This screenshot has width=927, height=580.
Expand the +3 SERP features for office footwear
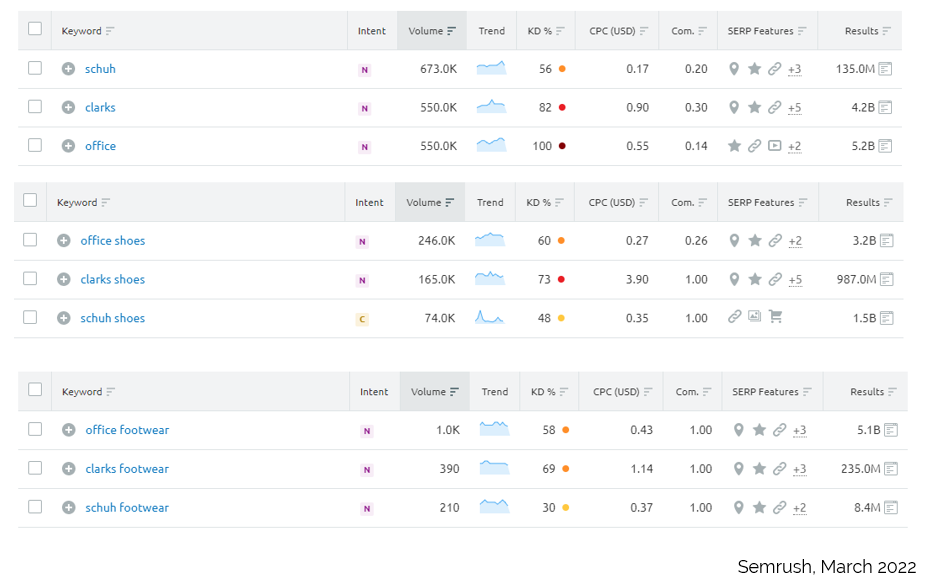(799, 431)
